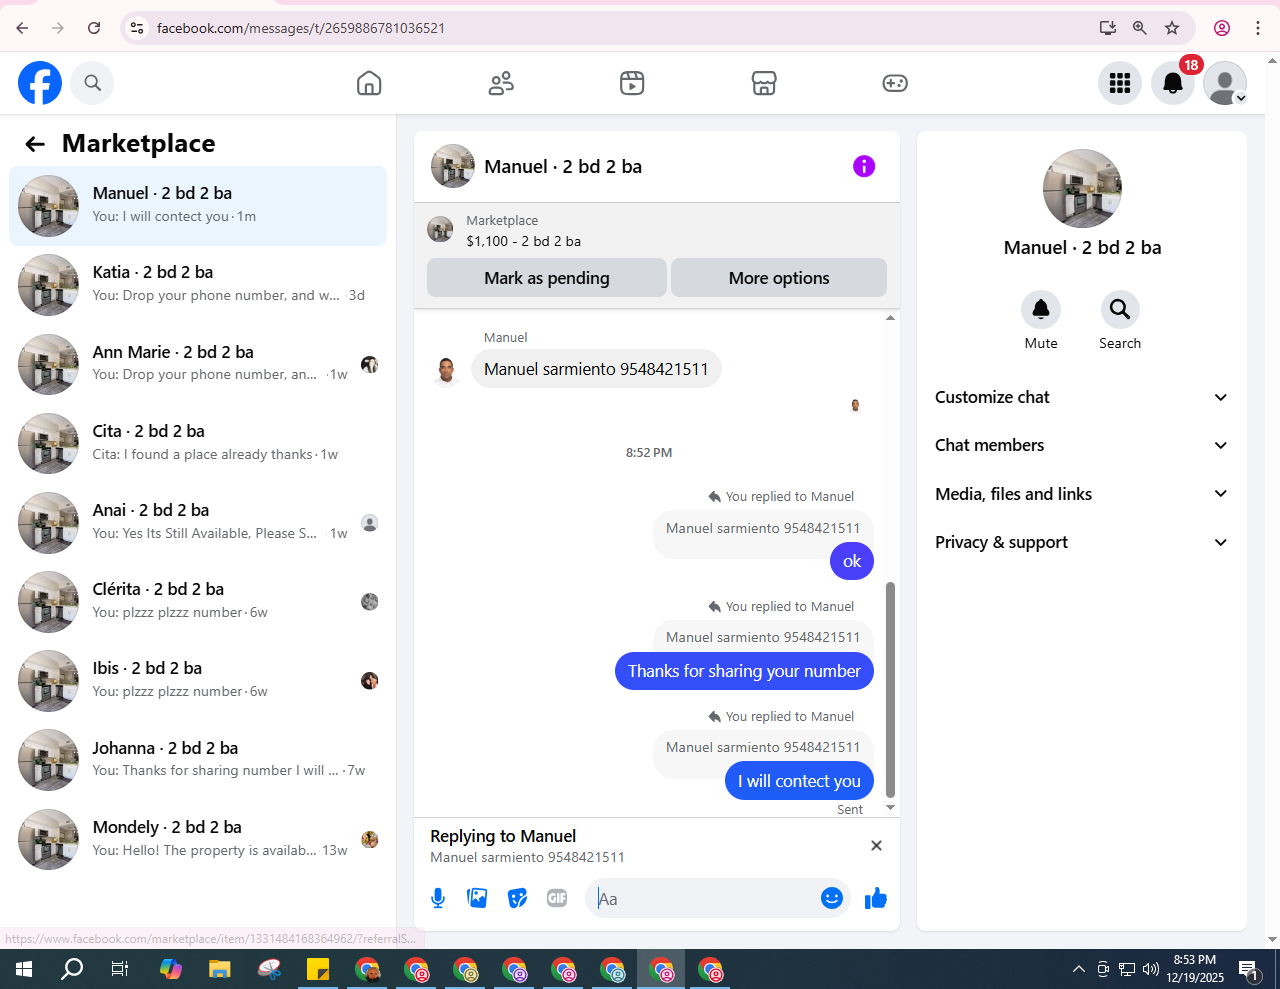The height and width of the screenshot is (989, 1280).
Task: Open the Clérita · 2 bd 2 ba conversation
Action: (x=198, y=601)
